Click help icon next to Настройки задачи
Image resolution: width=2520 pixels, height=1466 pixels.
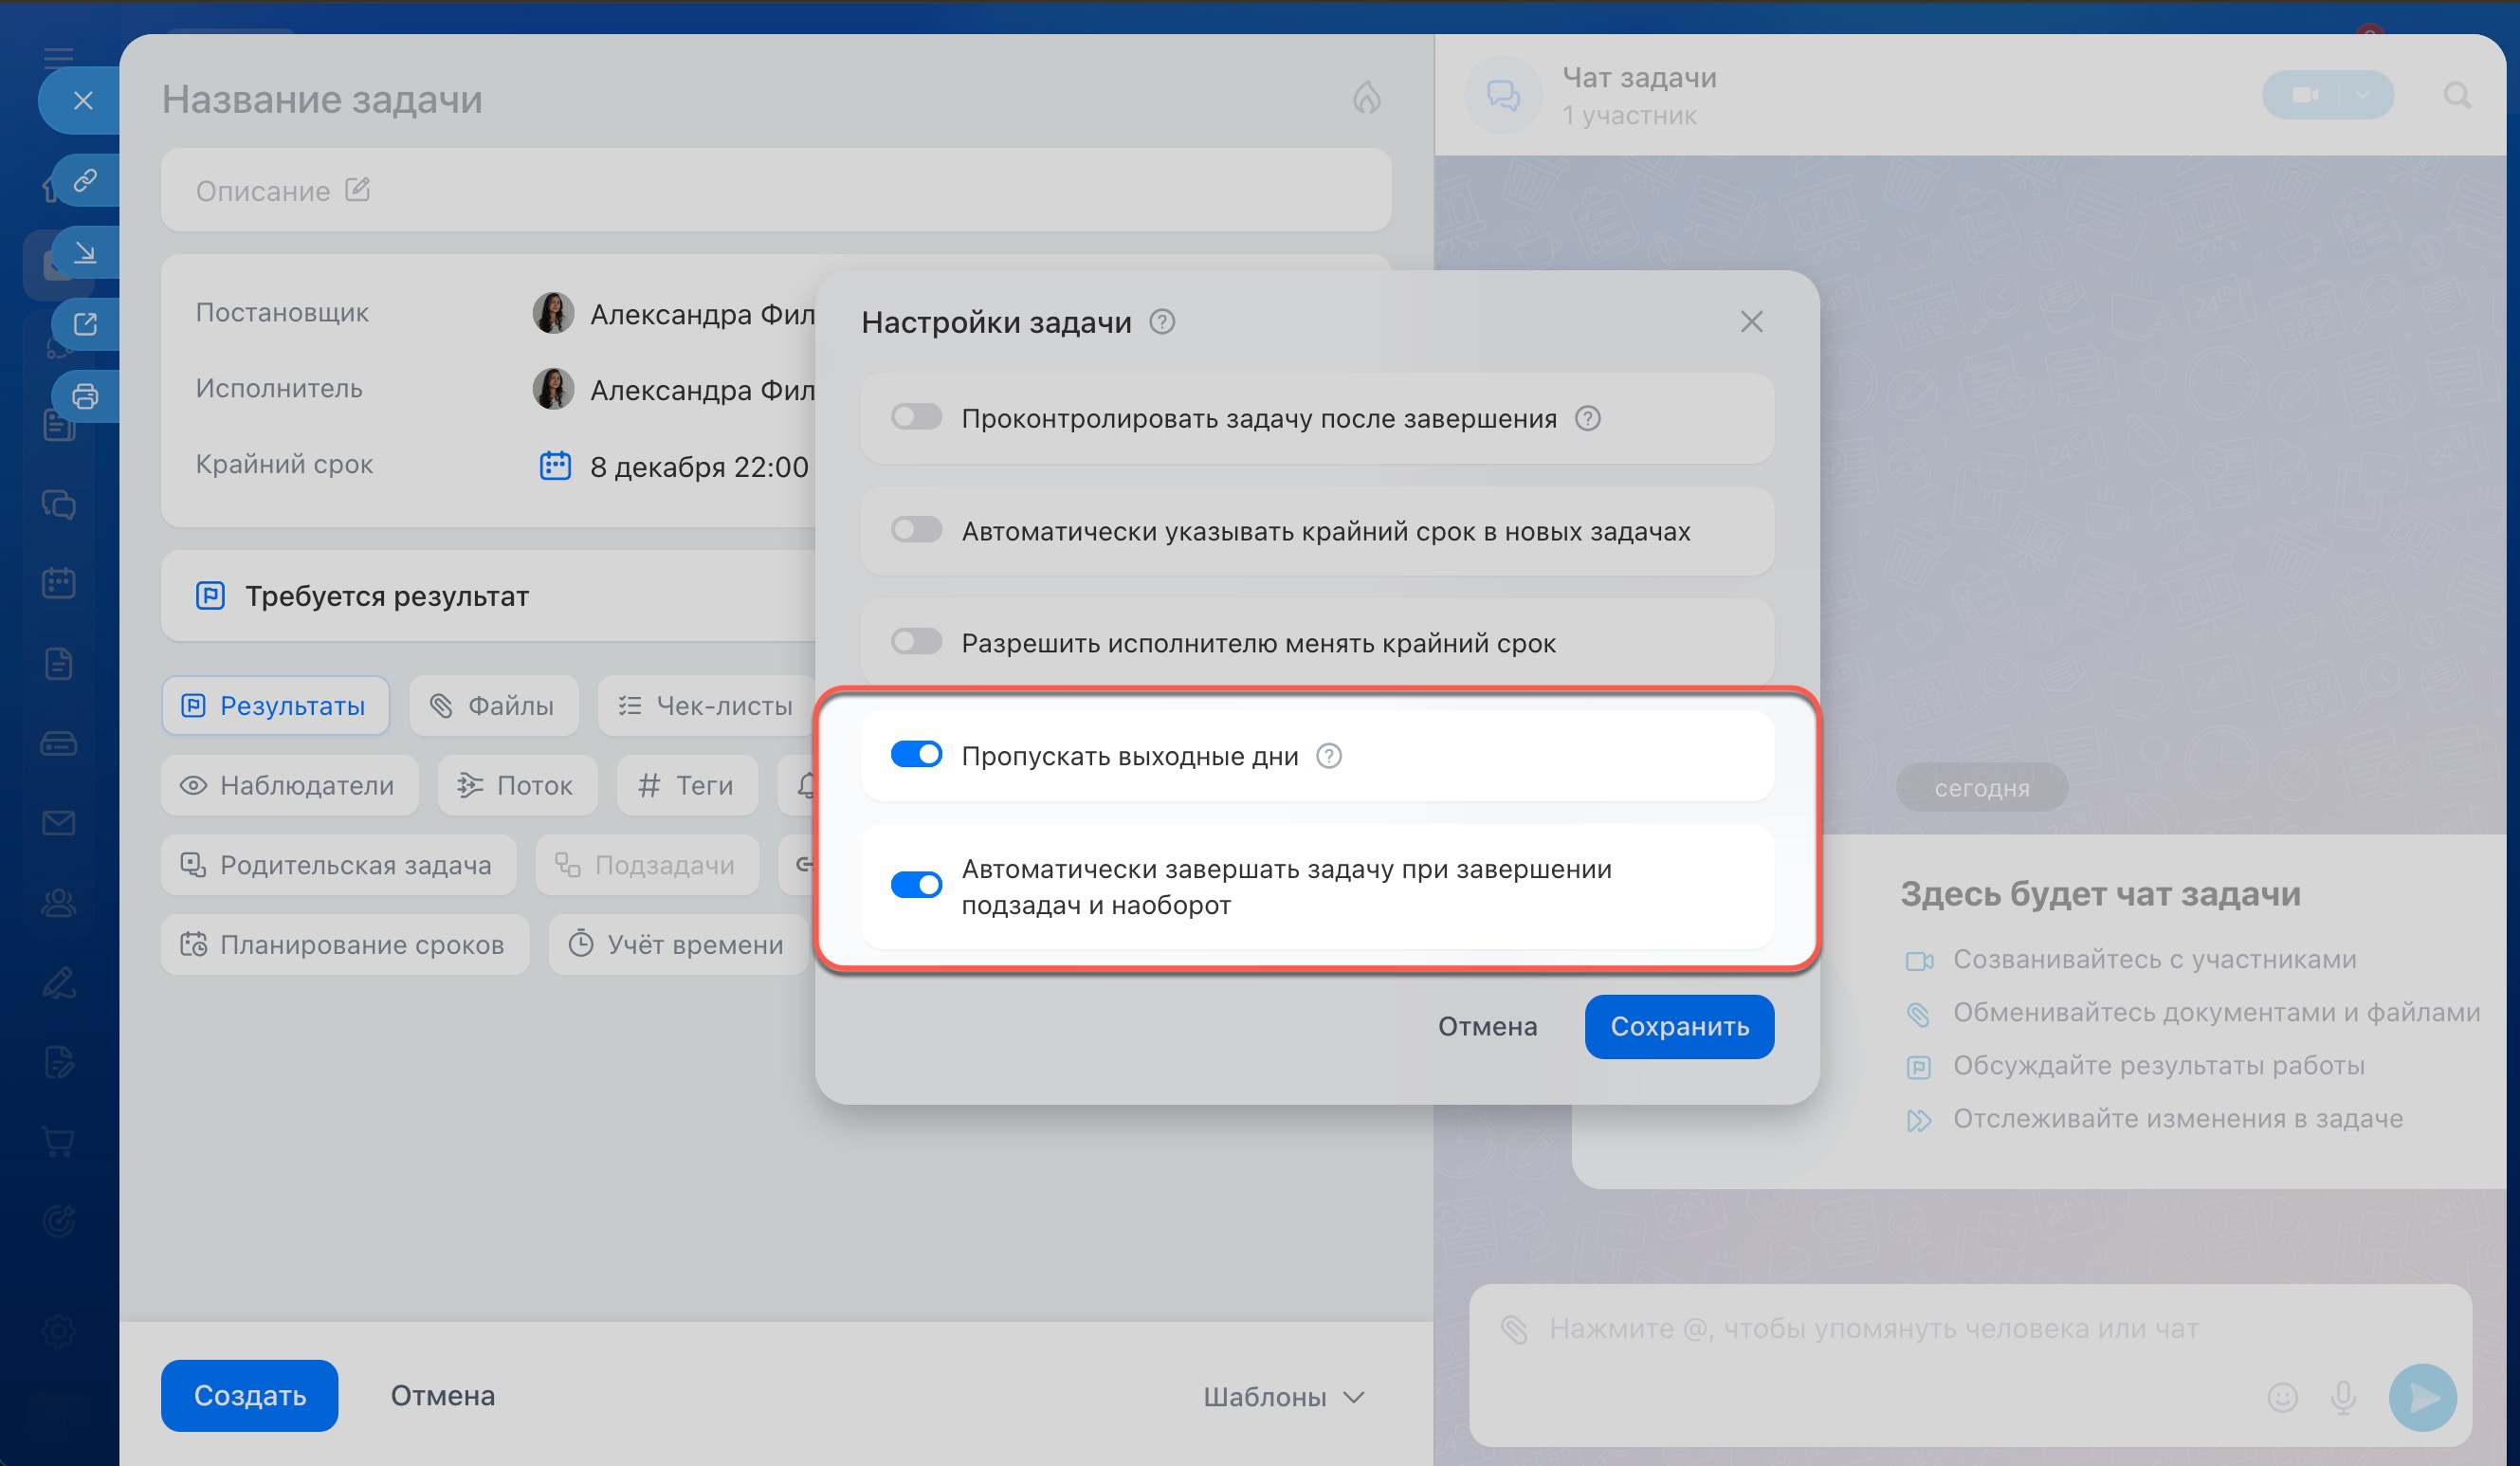1161,322
